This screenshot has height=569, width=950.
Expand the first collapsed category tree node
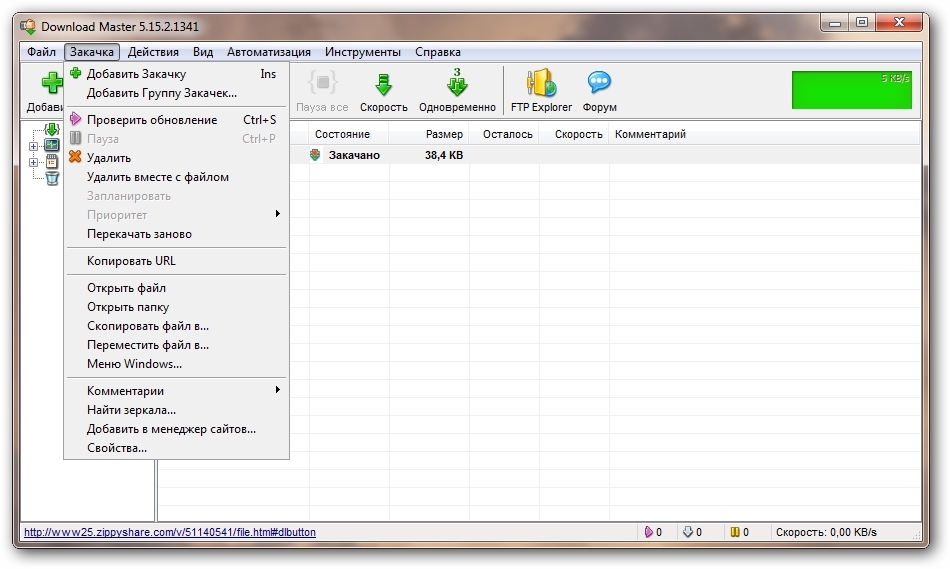click(33, 146)
